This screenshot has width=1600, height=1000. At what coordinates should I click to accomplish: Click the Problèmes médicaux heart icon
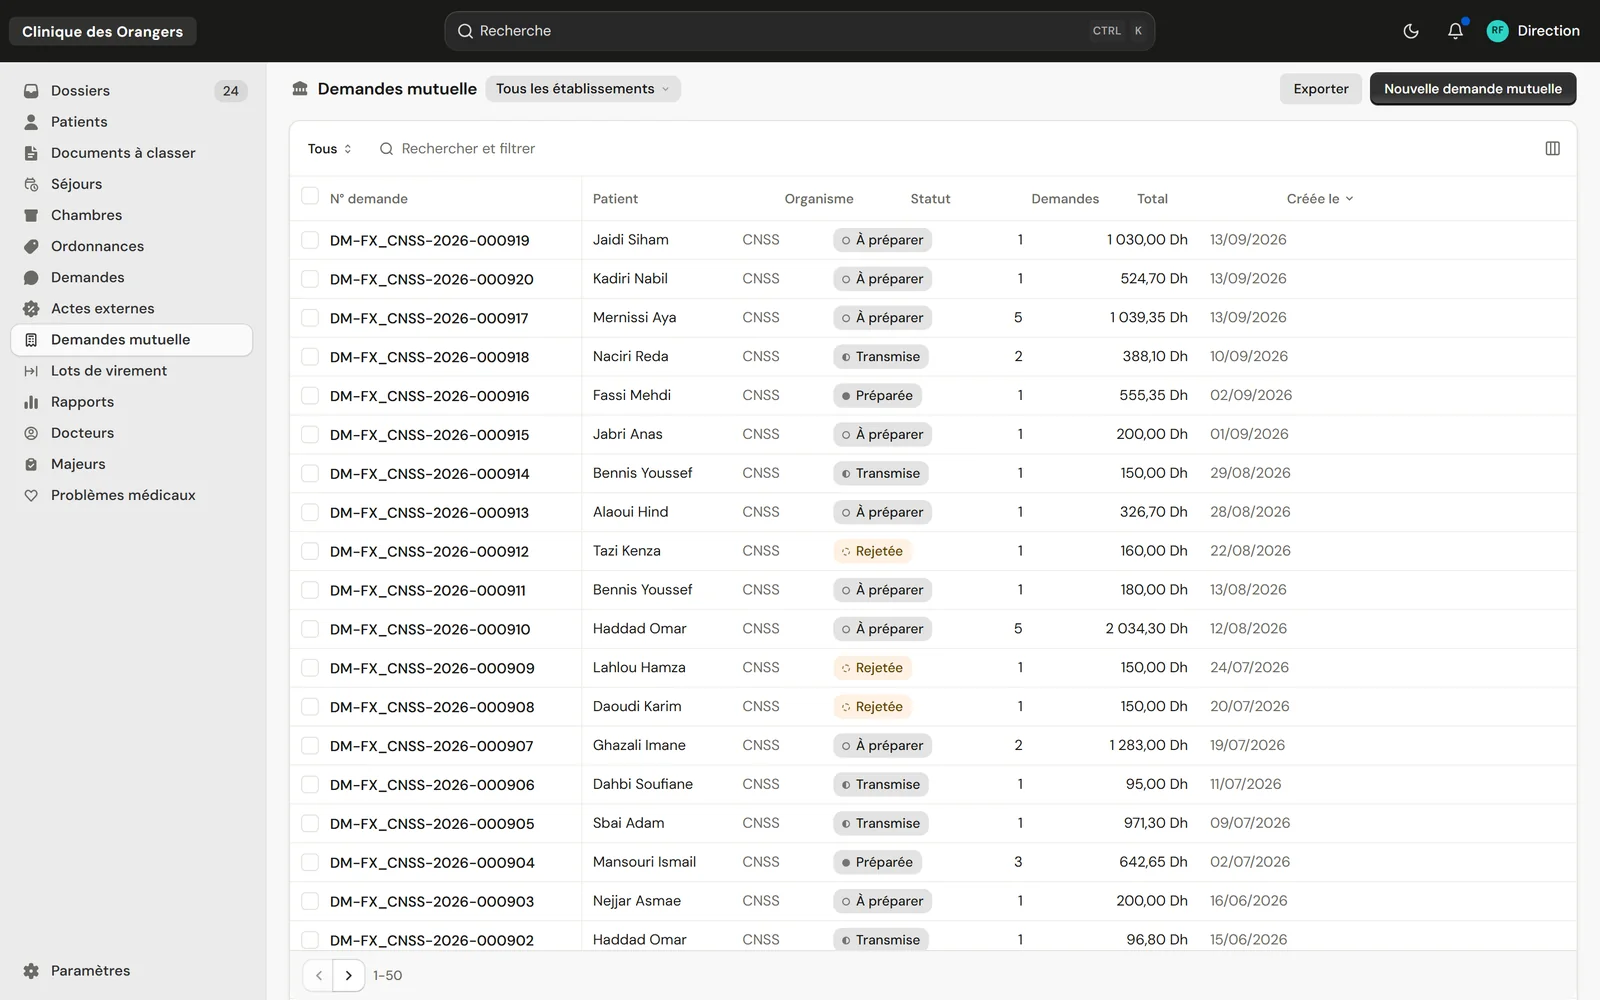coord(31,495)
